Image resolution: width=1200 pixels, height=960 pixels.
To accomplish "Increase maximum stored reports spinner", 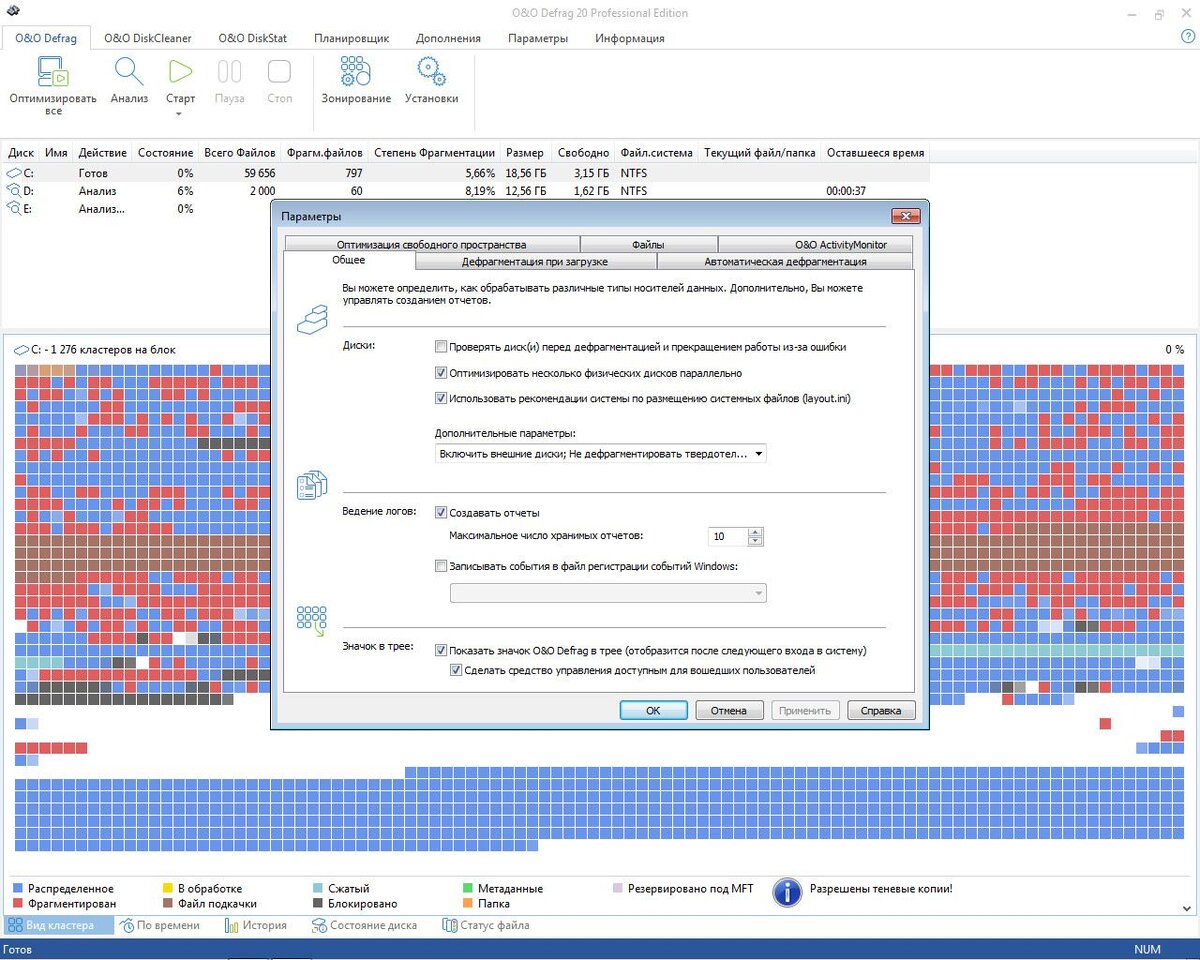I will [x=755, y=532].
